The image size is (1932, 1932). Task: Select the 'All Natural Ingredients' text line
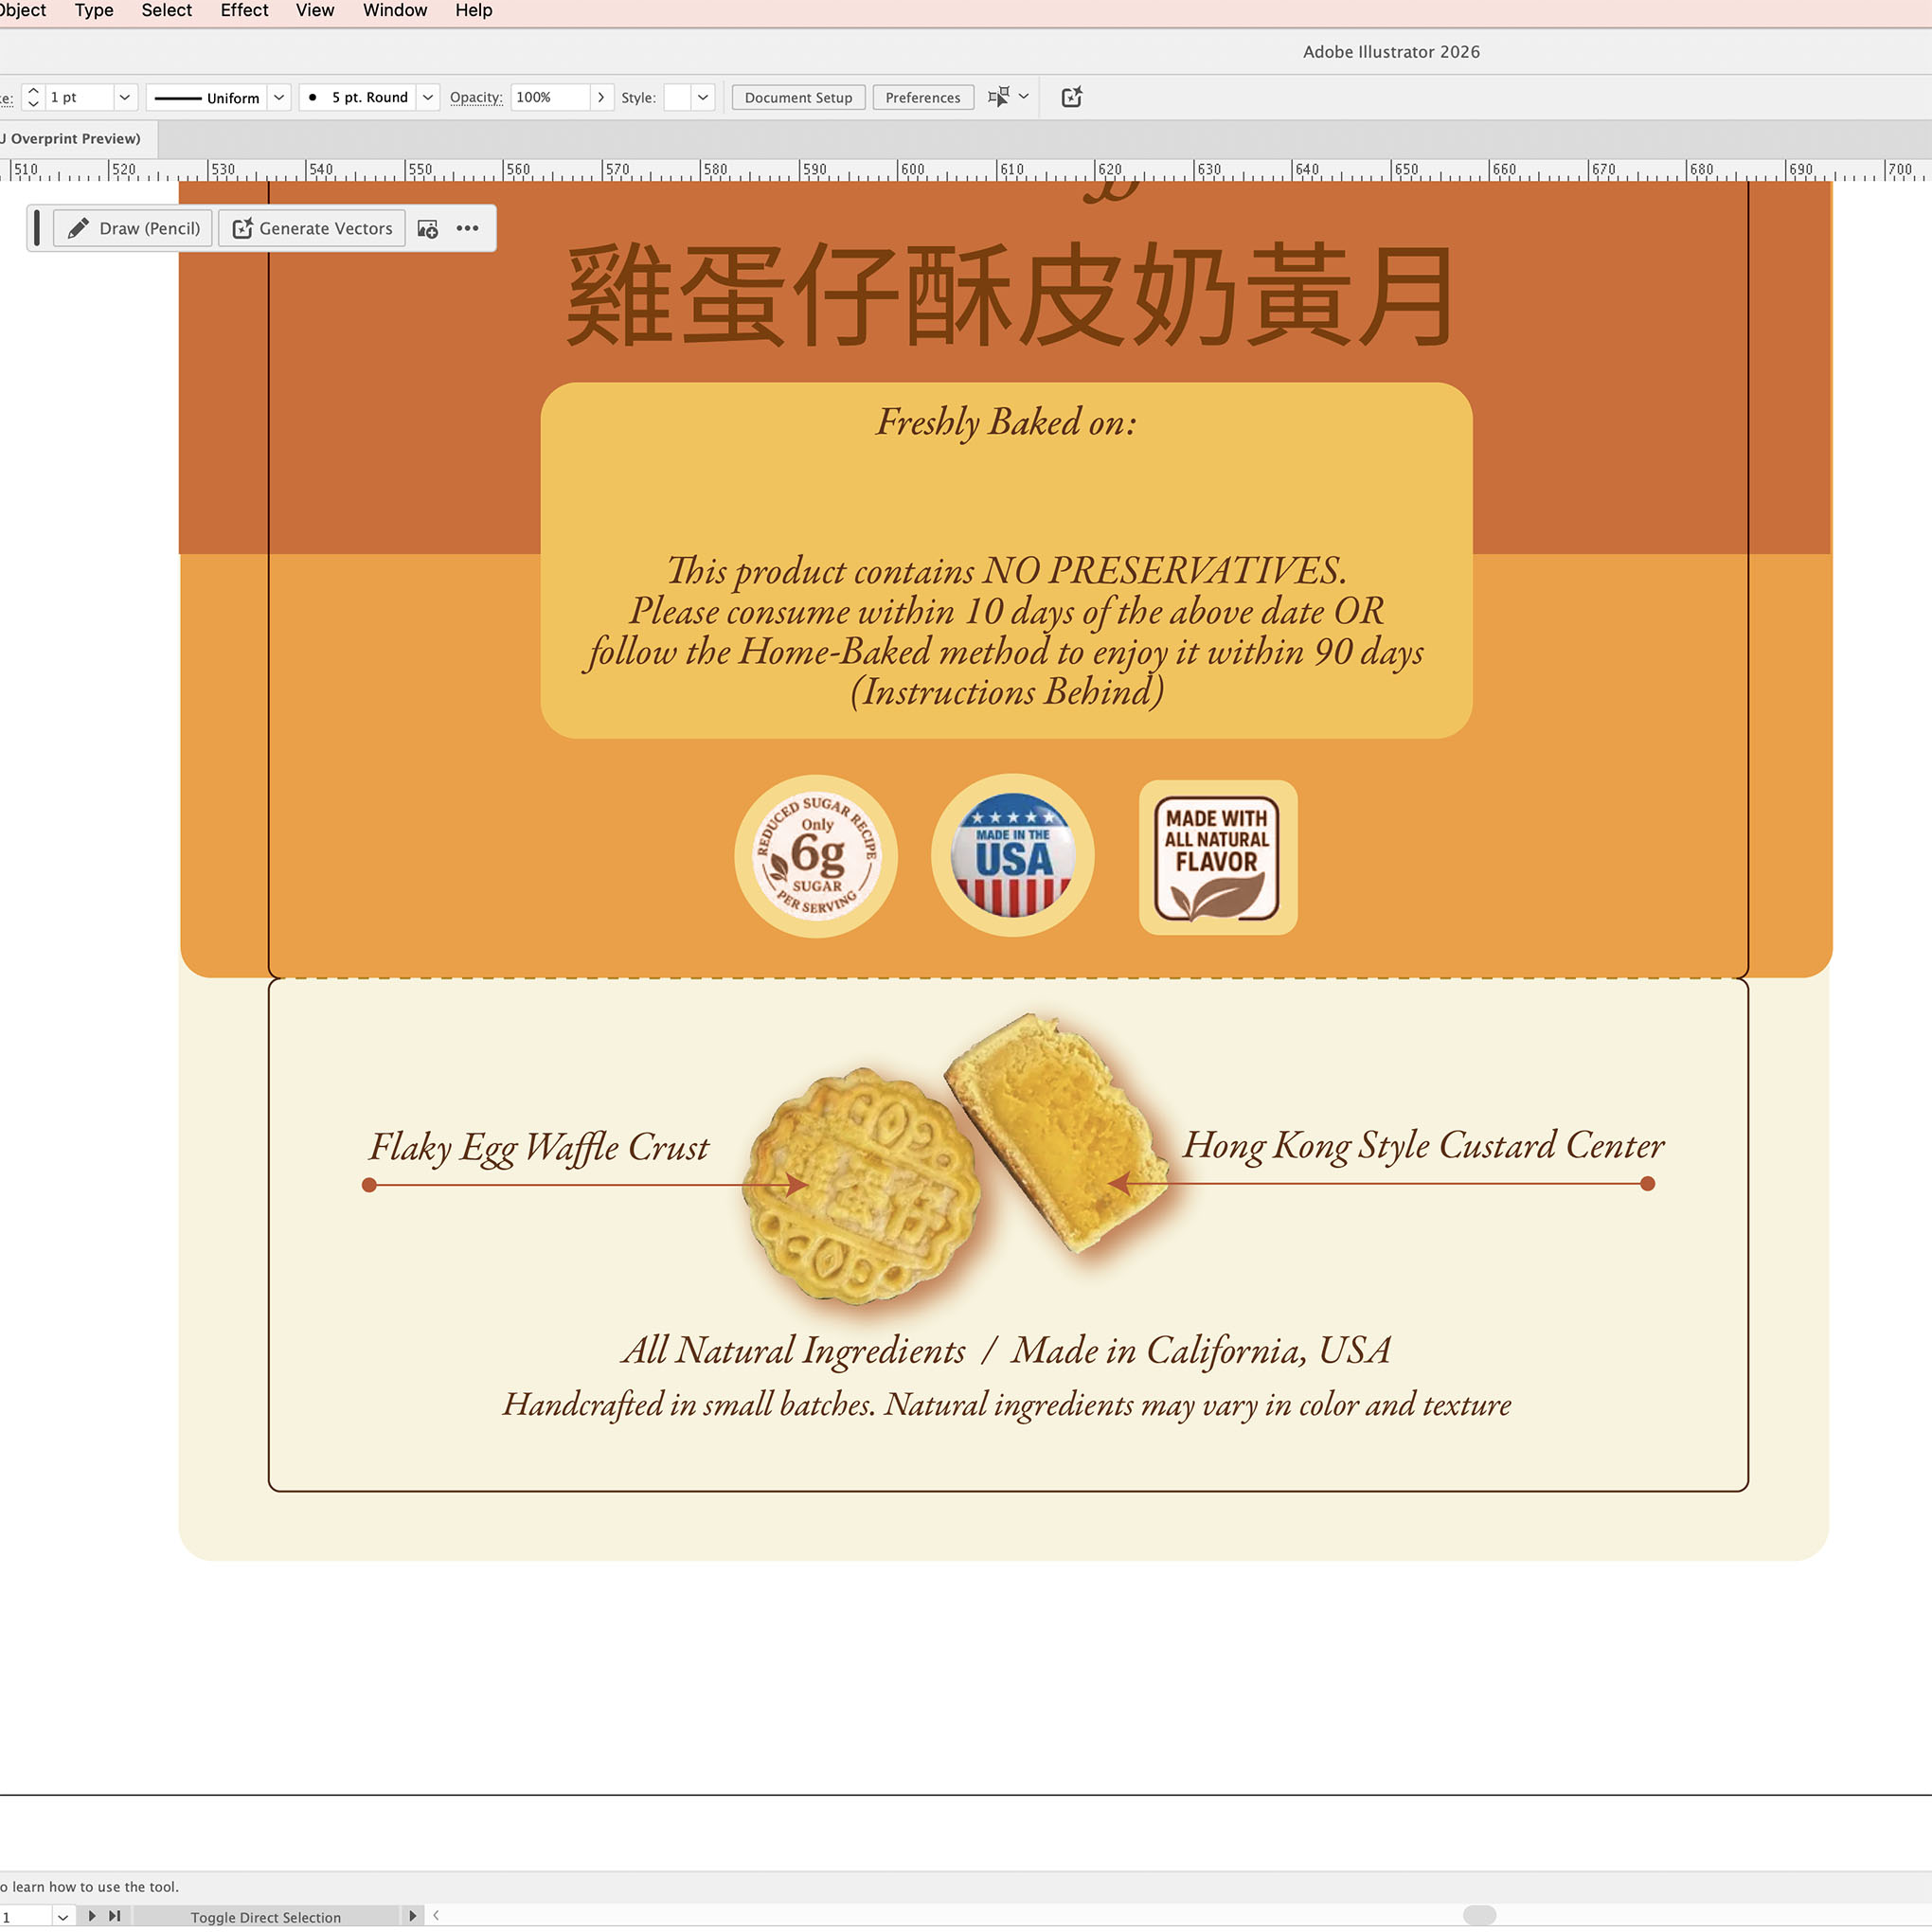coord(1006,1351)
